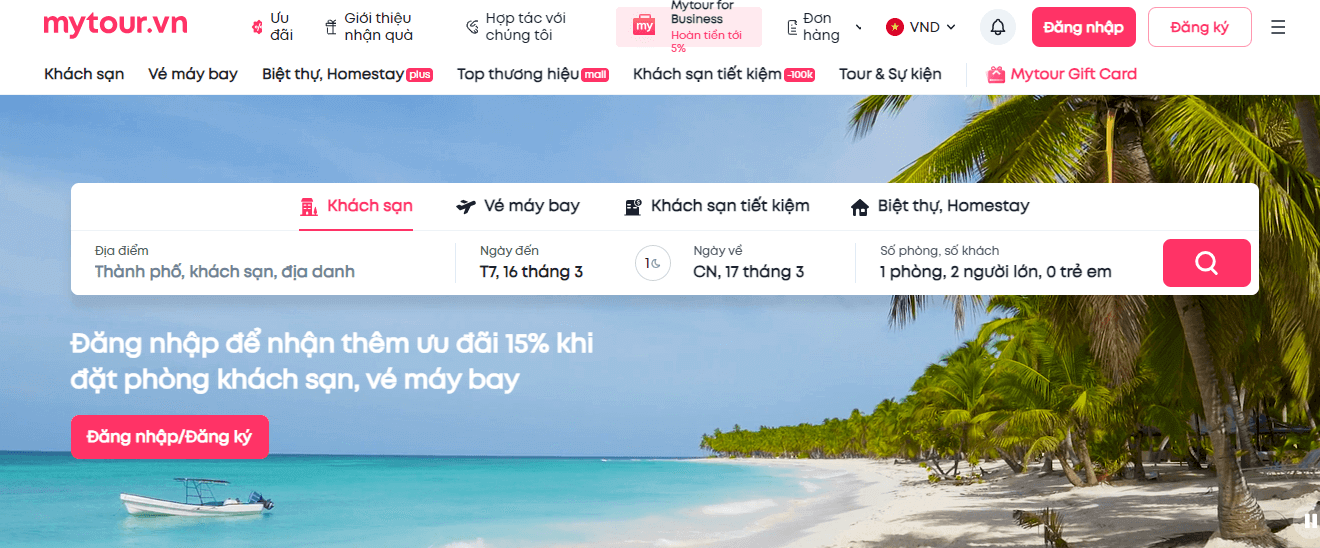The height and width of the screenshot is (548, 1320).
Task: Open Tour & Sự kiện menu item
Action: [890, 74]
